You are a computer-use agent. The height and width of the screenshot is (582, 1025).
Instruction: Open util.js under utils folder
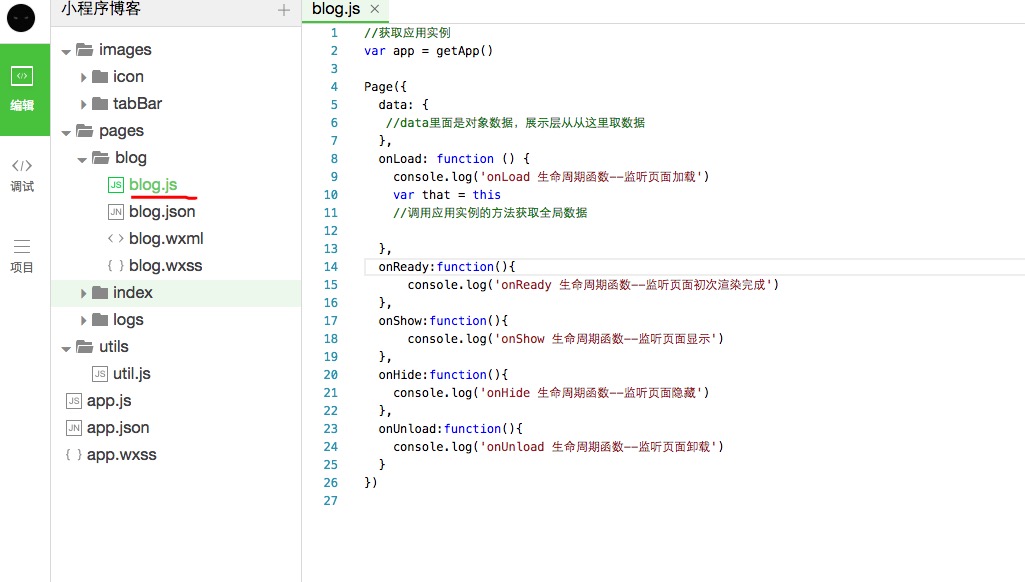pos(131,374)
